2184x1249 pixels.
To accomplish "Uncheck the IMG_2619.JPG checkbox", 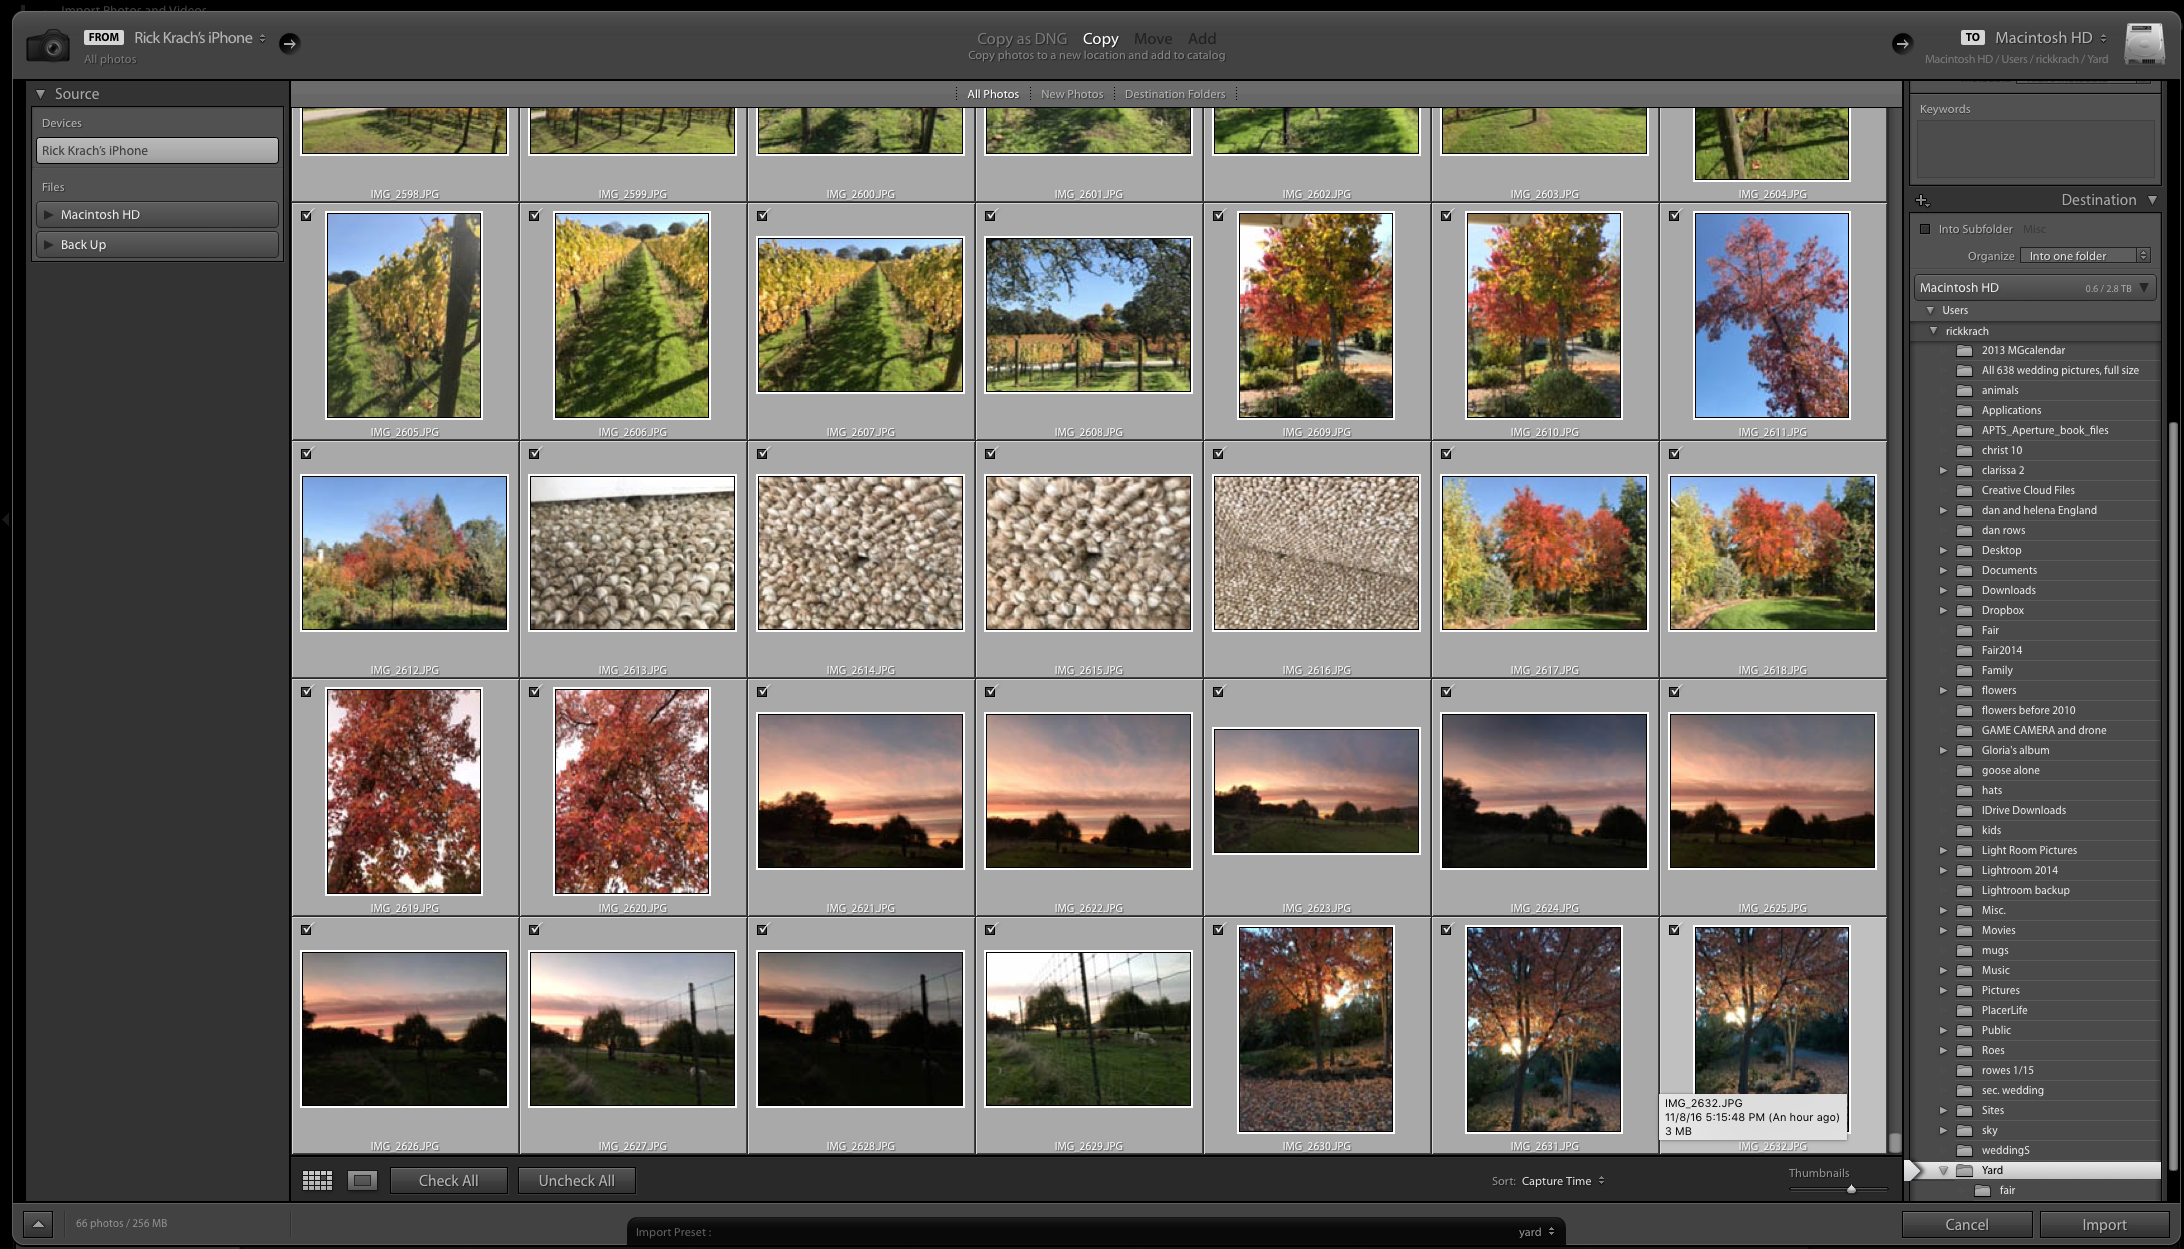I will click(307, 692).
